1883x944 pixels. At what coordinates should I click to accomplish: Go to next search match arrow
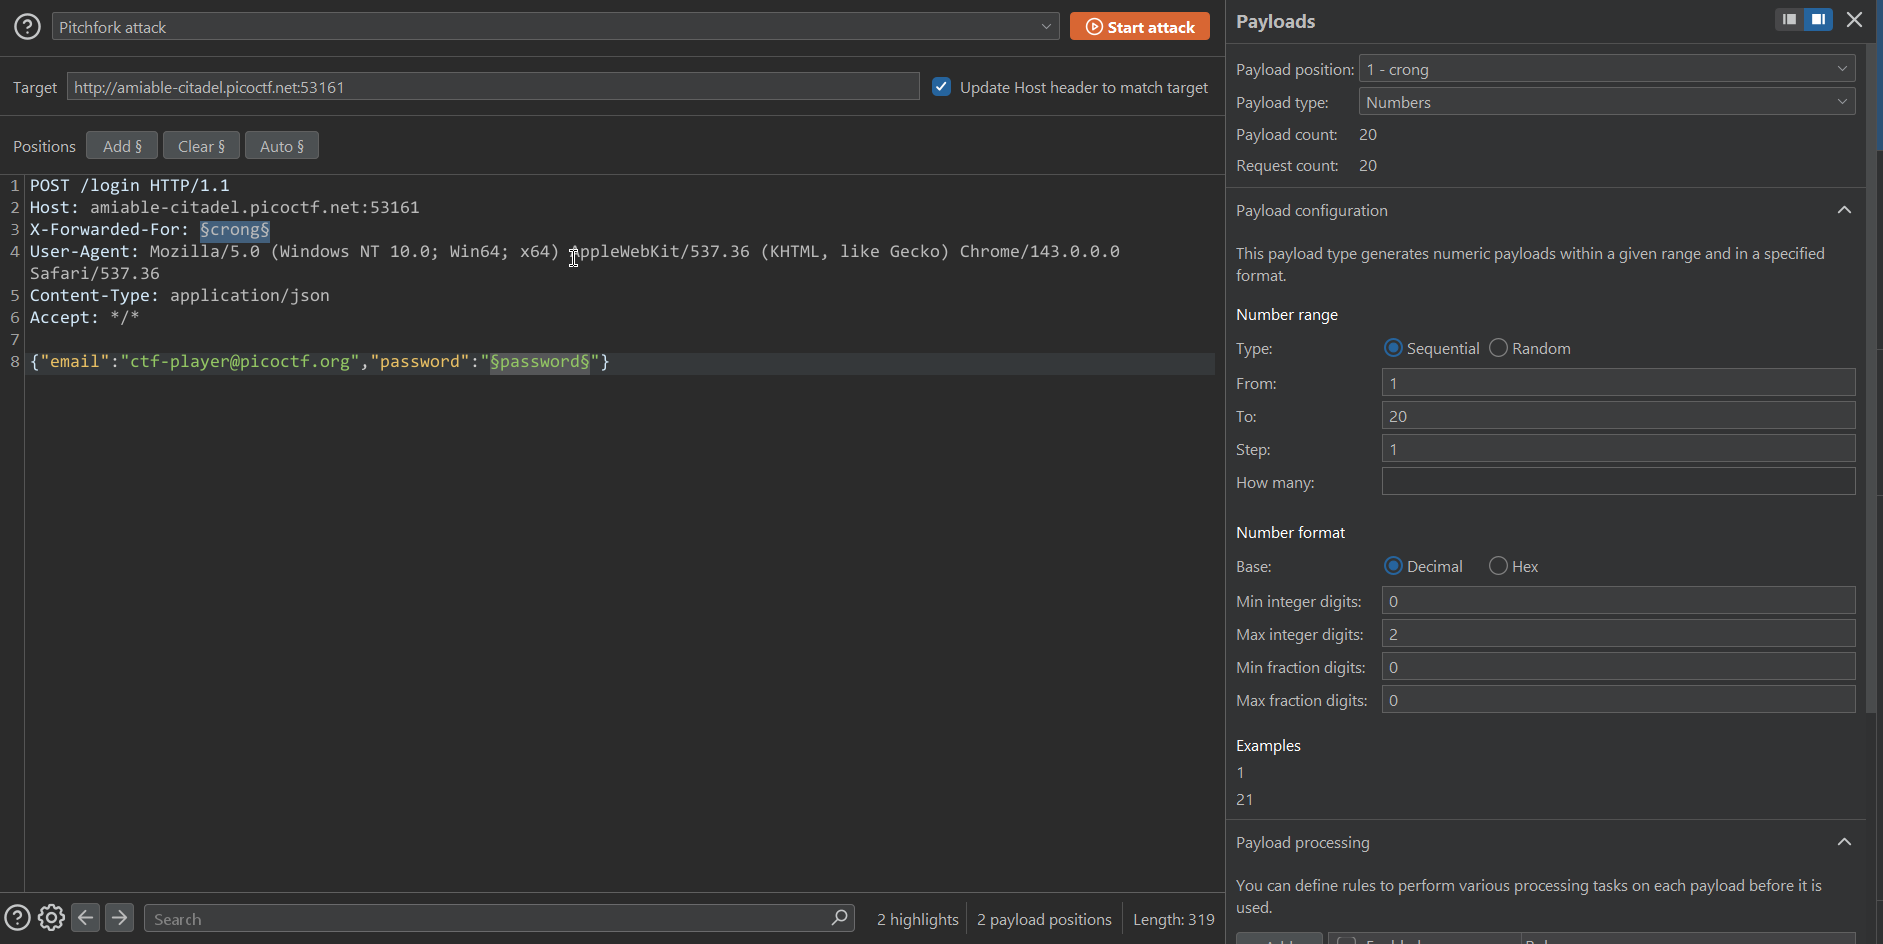(x=119, y=918)
